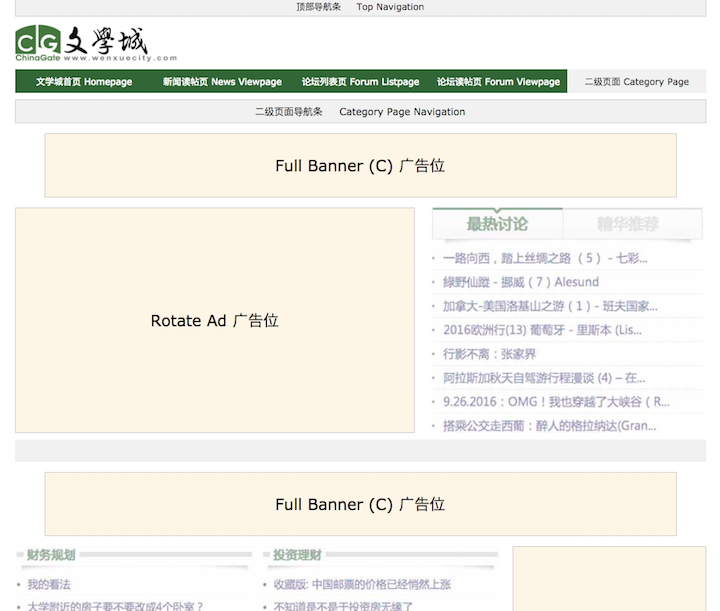The width and height of the screenshot is (720, 611).
Task: Open the 行影不离：张家界 post
Action: [x=489, y=354]
